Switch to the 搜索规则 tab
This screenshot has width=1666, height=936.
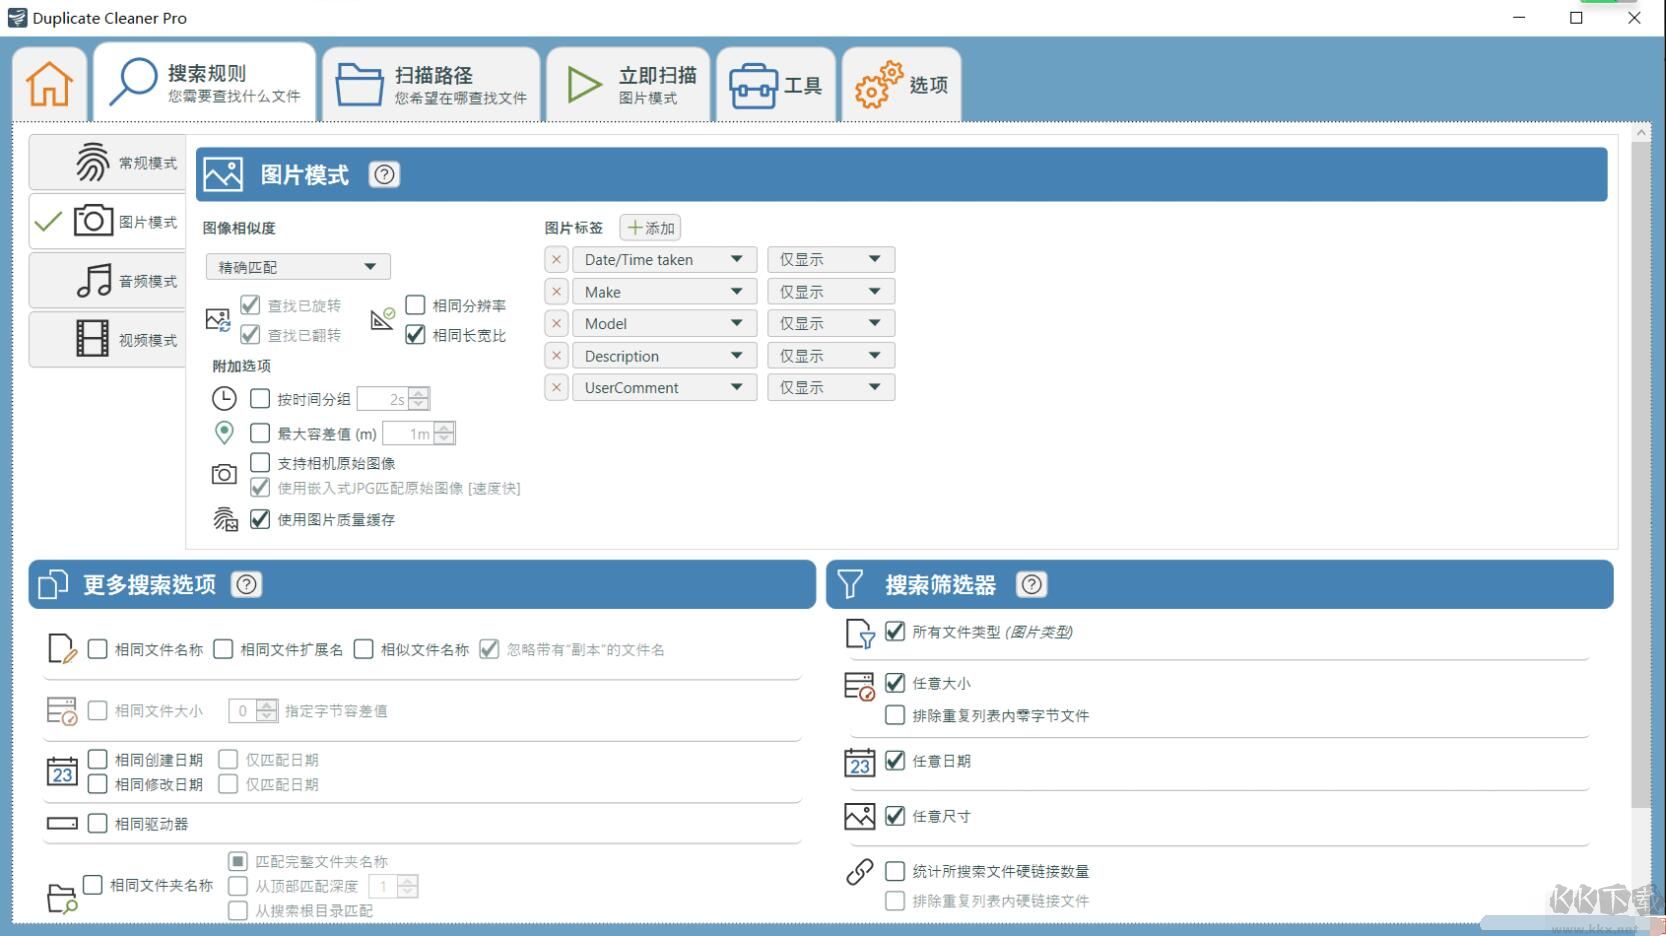click(x=205, y=84)
